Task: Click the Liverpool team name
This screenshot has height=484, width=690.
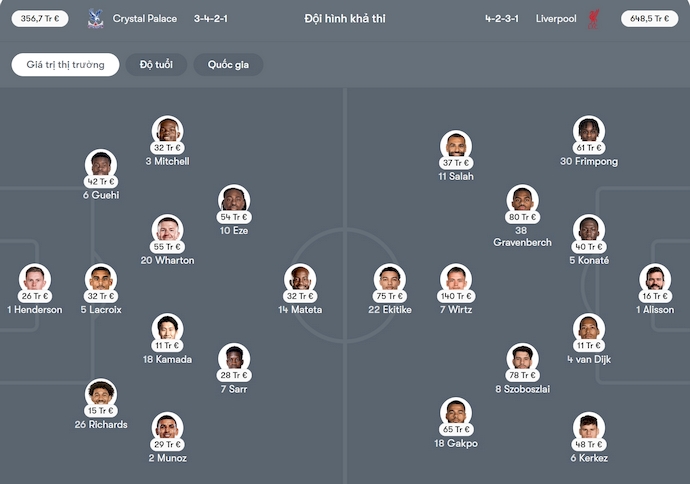Action: 556,19
